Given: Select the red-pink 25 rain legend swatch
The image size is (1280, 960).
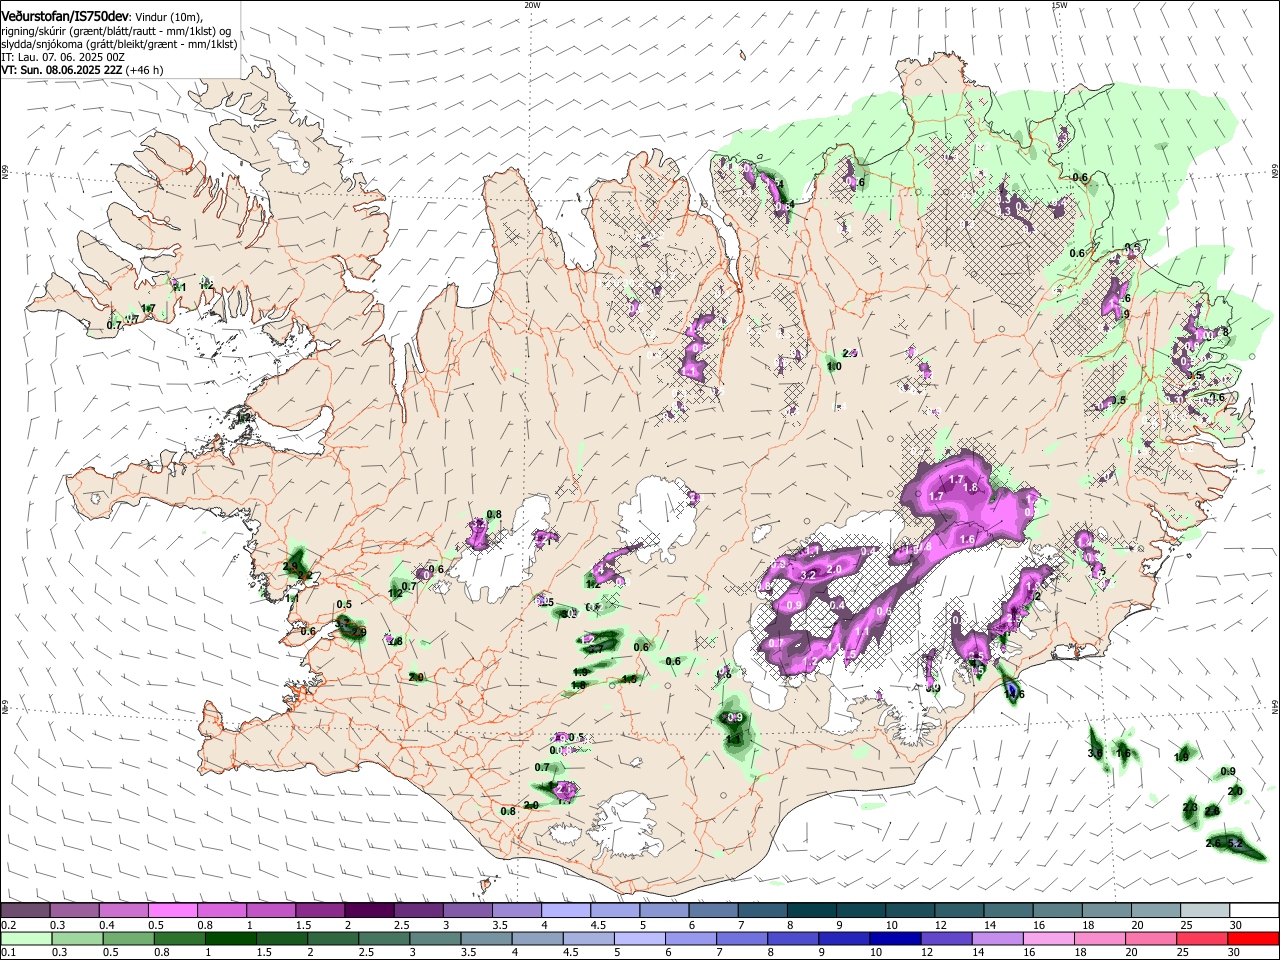Looking at the screenshot, I should click(x=1202, y=939).
